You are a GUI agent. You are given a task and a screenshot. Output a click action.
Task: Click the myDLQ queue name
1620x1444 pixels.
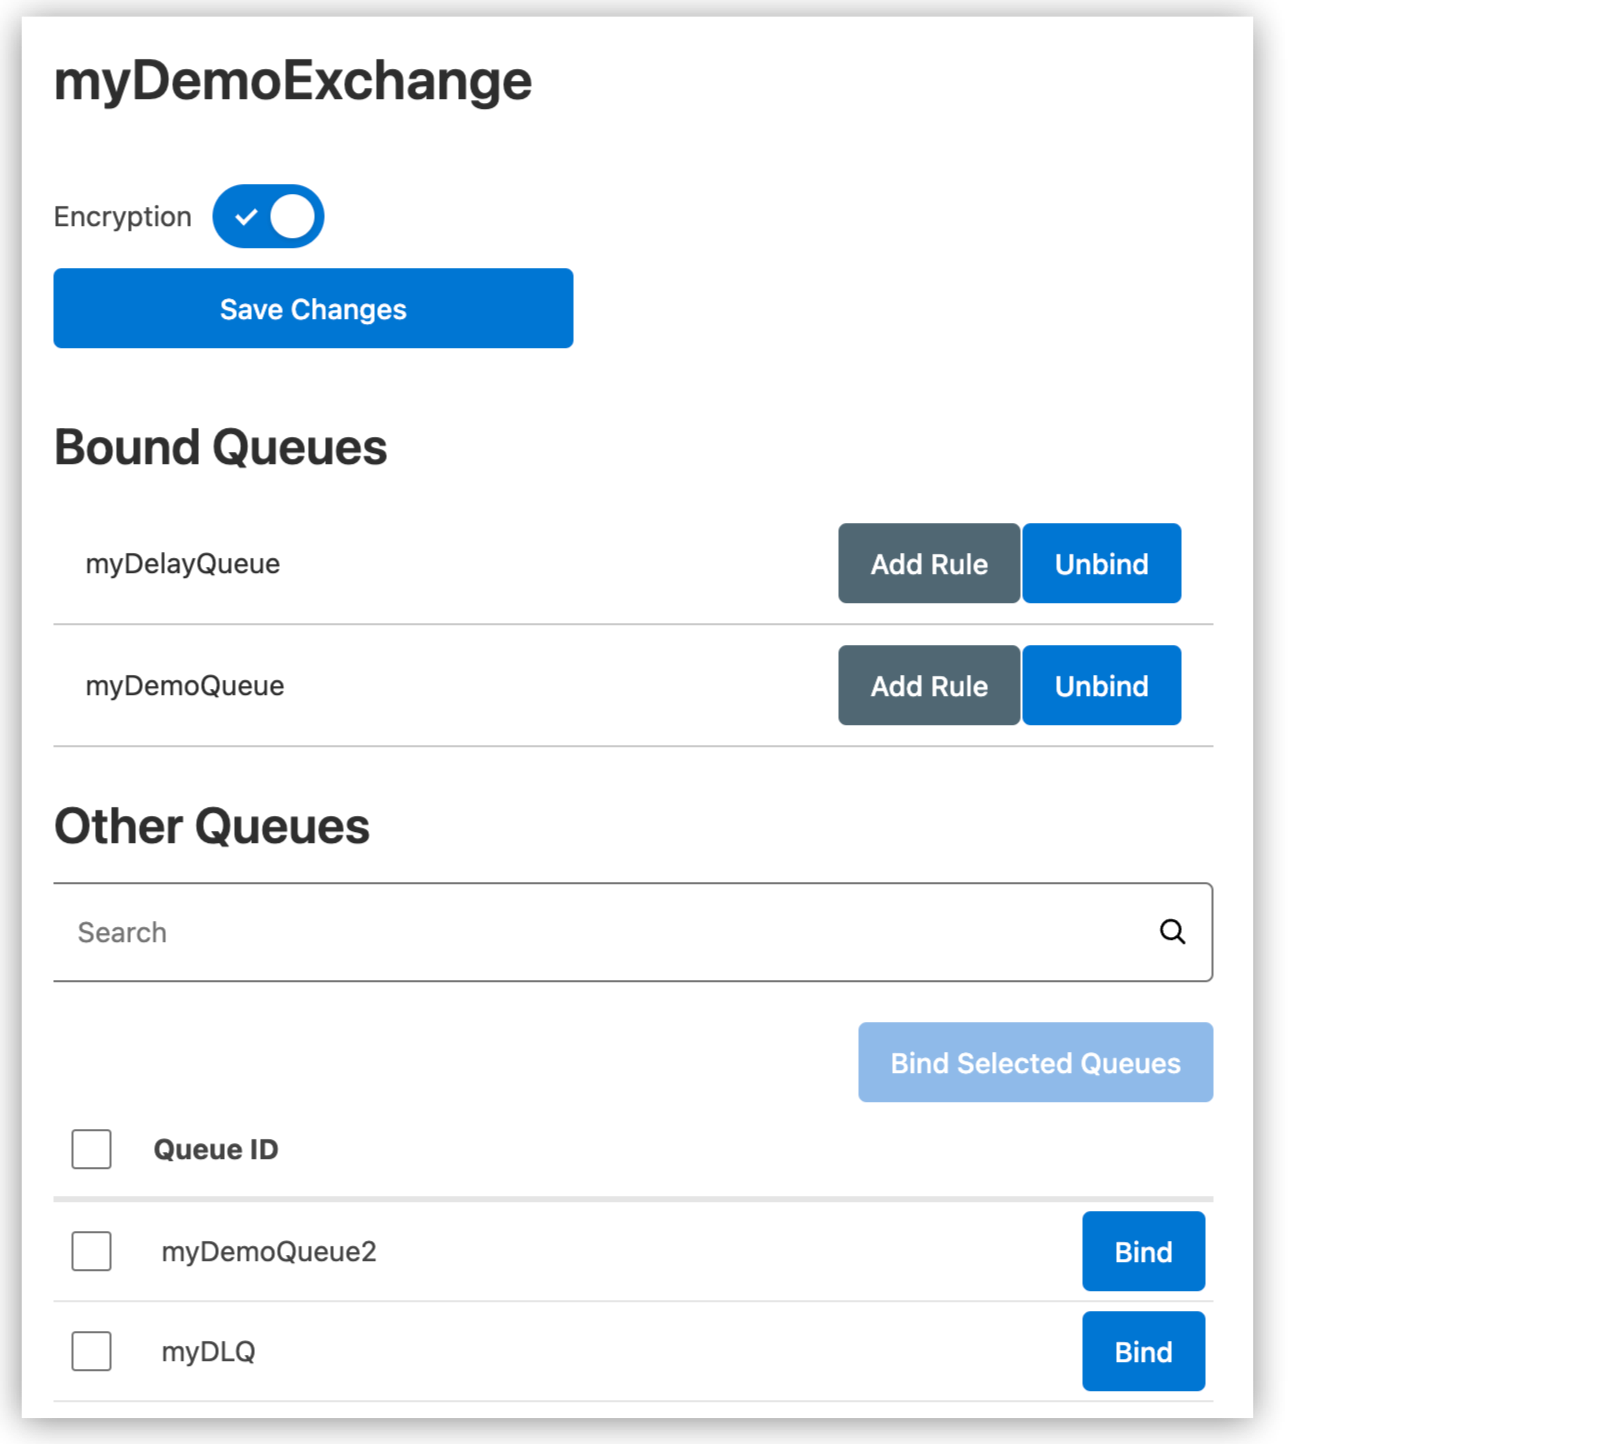[209, 1351]
